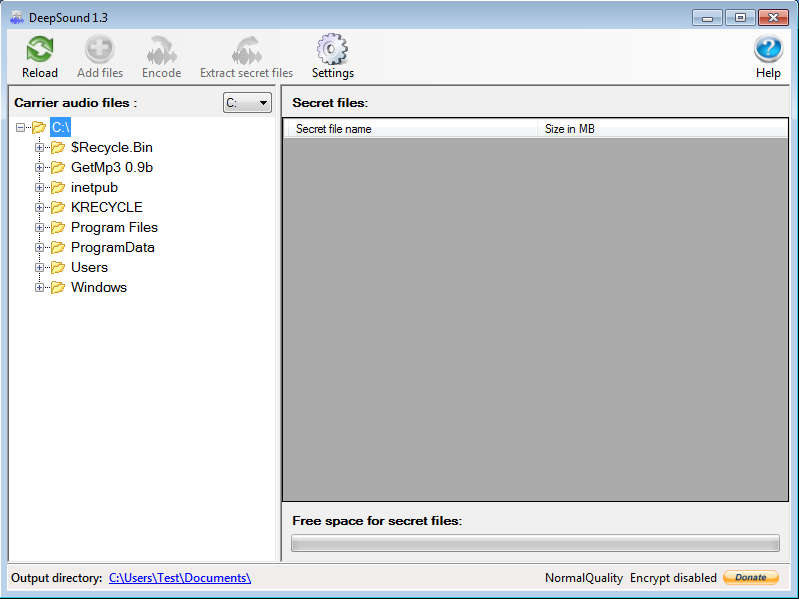Viewport: 799px width, 599px height.
Task: Expand the inetpub folder node
Action: 39,187
